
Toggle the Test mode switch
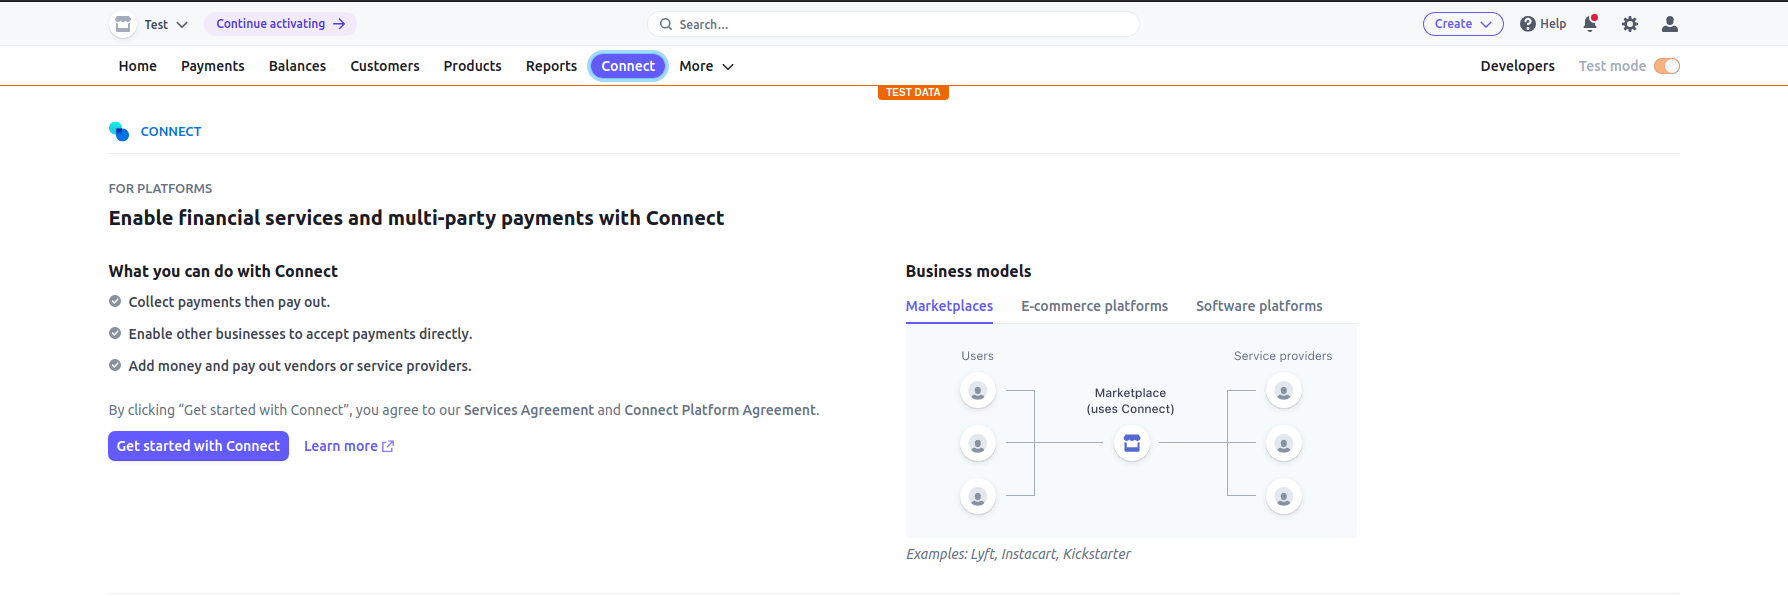pos(1666,66)
